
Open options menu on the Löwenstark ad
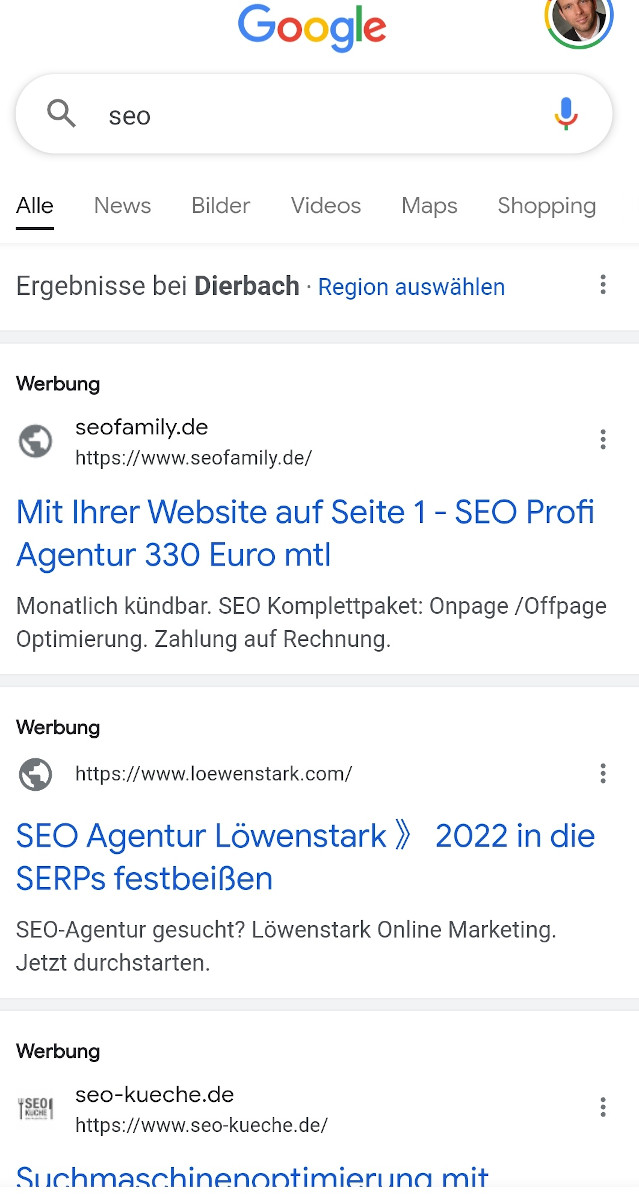tap(603, 773)
